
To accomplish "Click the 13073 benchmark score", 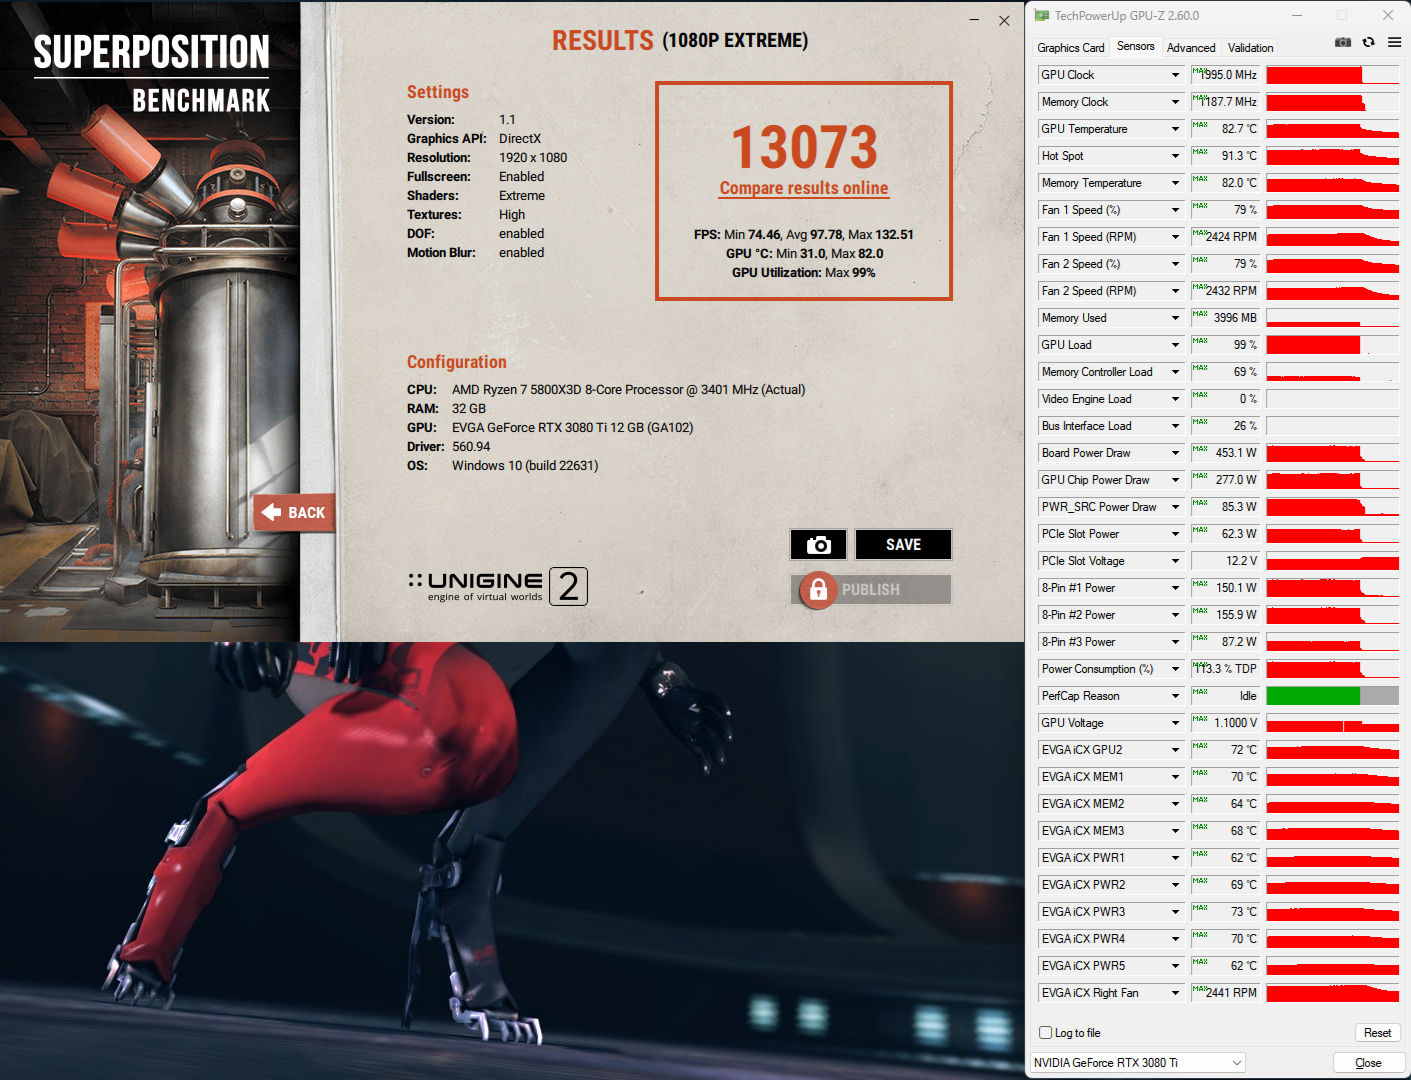I will coord(804,147).
